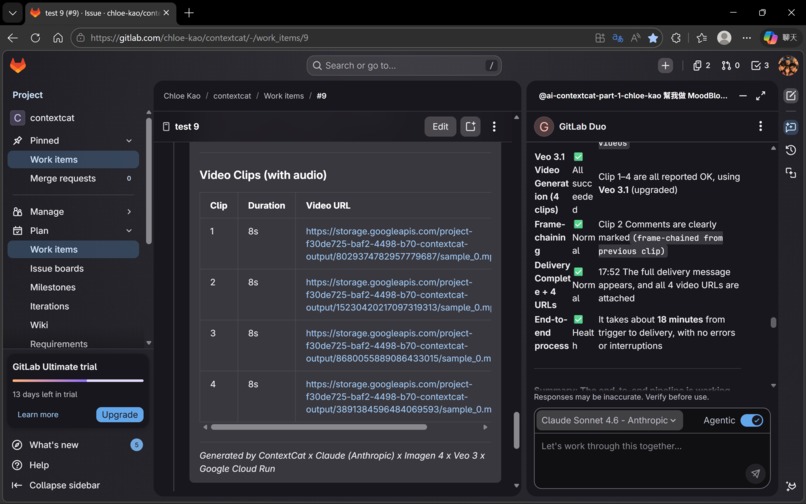Minimize the Duo chat panel
Image resolution: width=806 pixels, height=504 pixels.
tap(743, 96)
